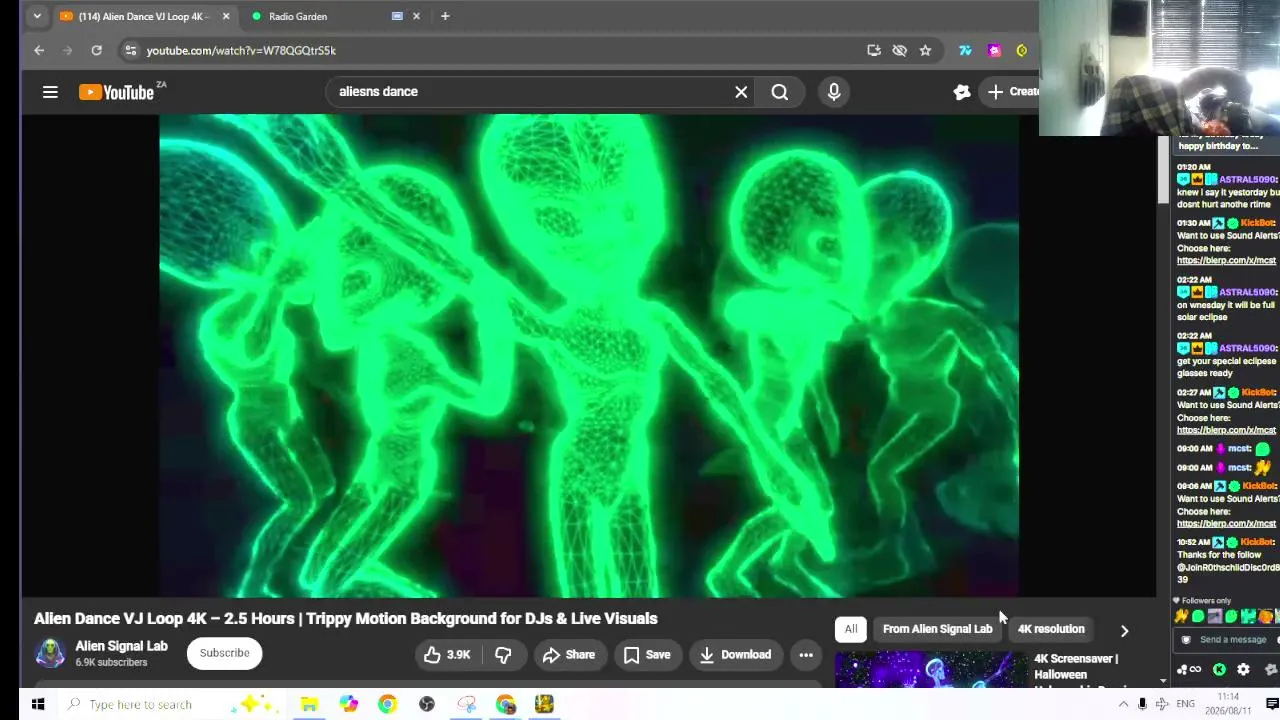Clear the YouTube search box text
This screenshot has height=720, width=1280.
[x=741, y=92]
